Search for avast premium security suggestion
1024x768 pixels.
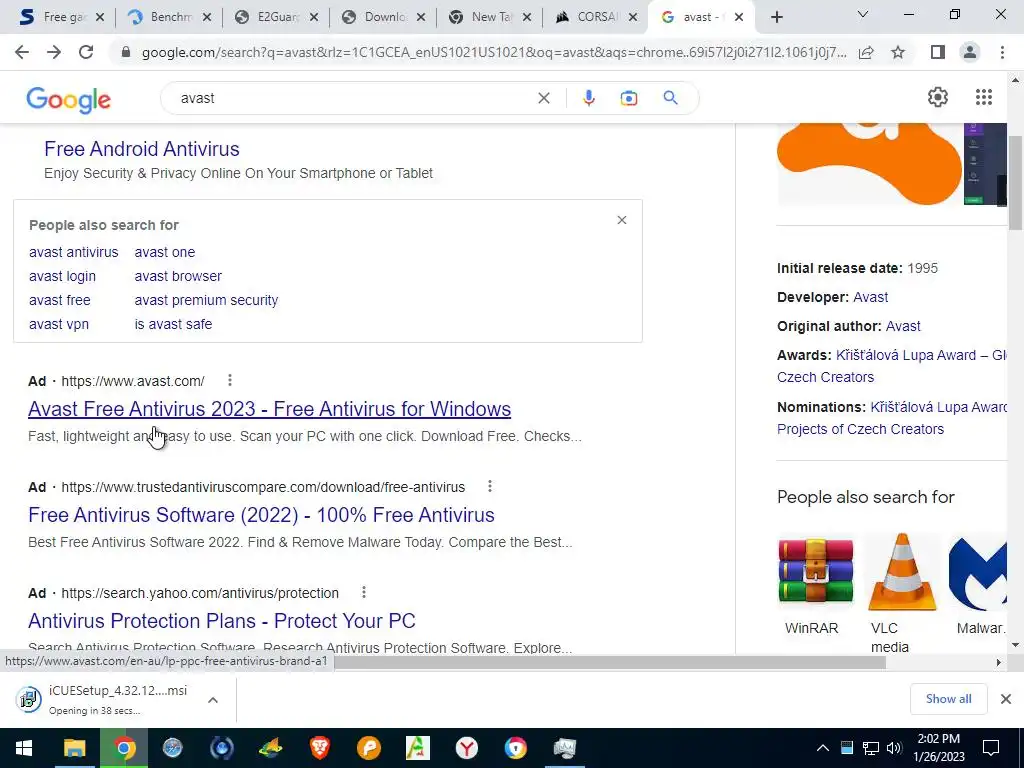click(206, 300)
